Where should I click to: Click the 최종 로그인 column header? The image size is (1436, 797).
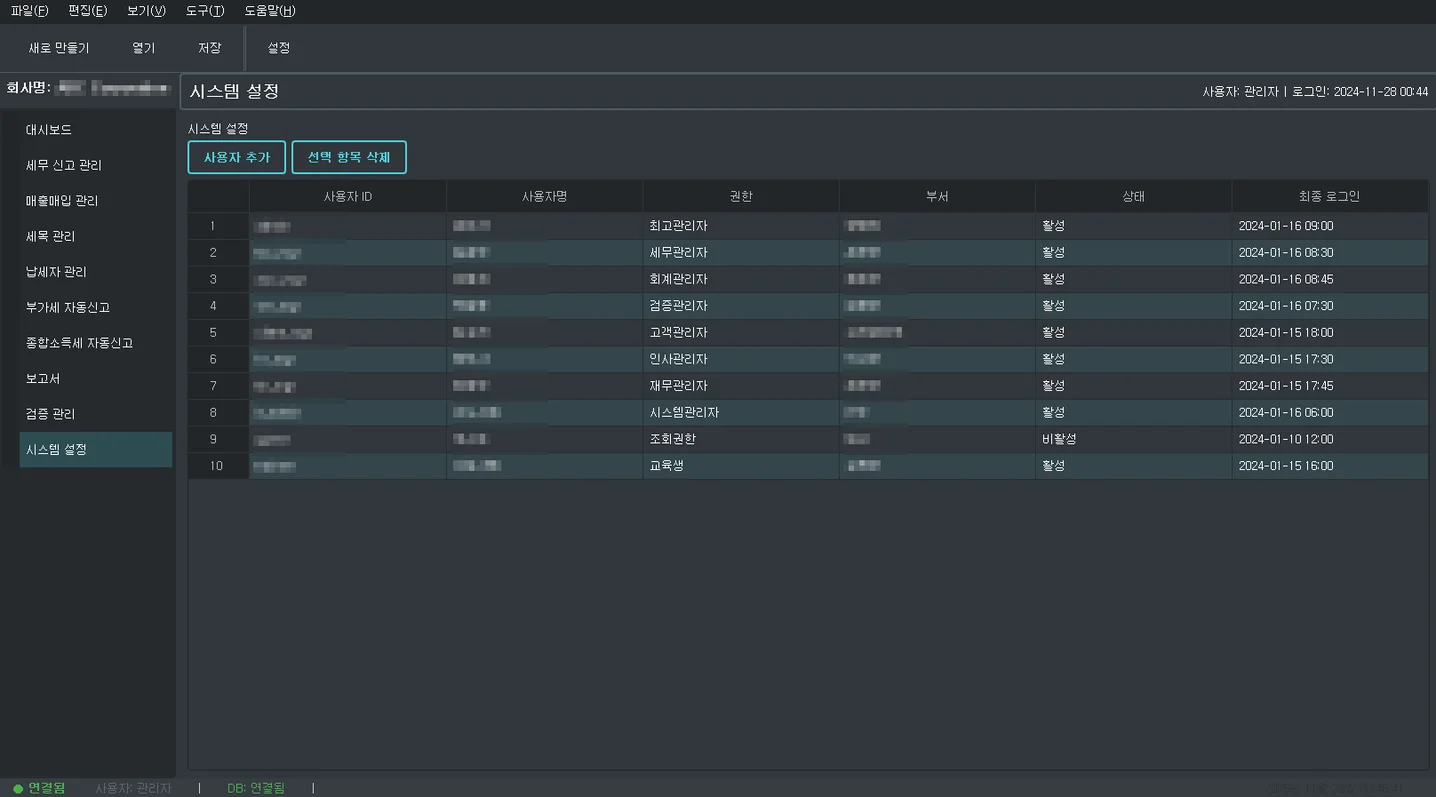pyautogui.click(x=1329, y=197)
